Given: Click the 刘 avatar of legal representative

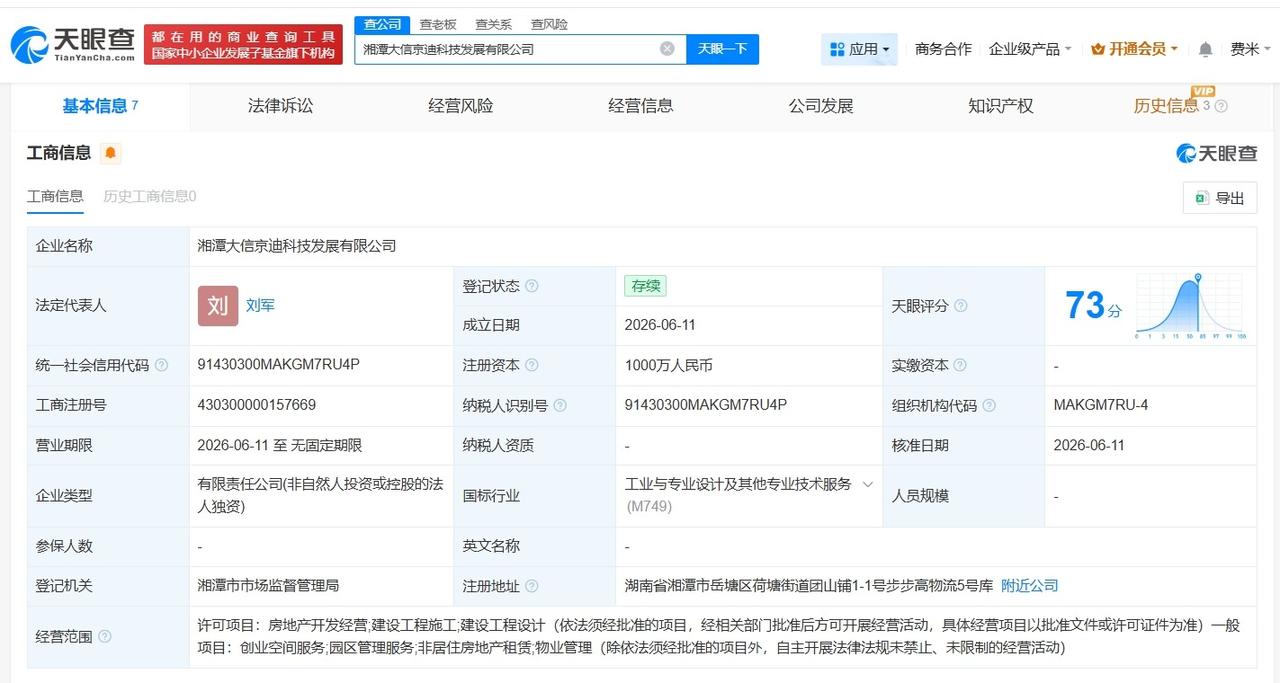Looking at the screenshot, I should (x=218, y=306).
